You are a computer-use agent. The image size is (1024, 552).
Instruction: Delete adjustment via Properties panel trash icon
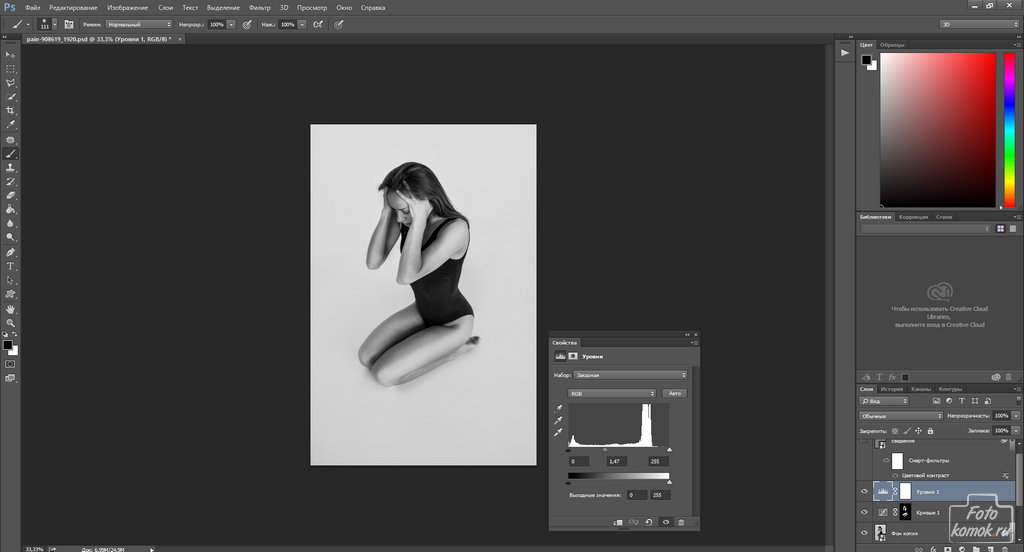tap(681, 522)
